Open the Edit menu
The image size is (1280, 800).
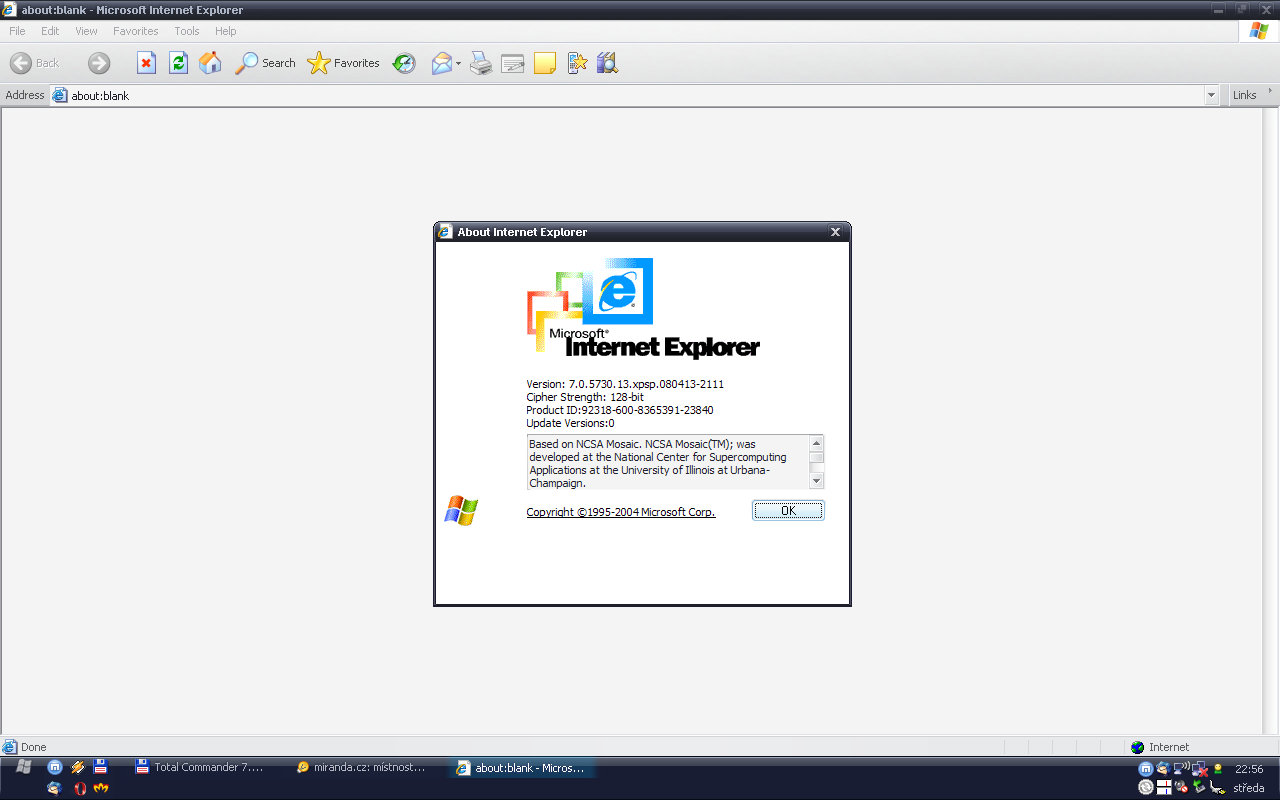click(x=50, y=31)
